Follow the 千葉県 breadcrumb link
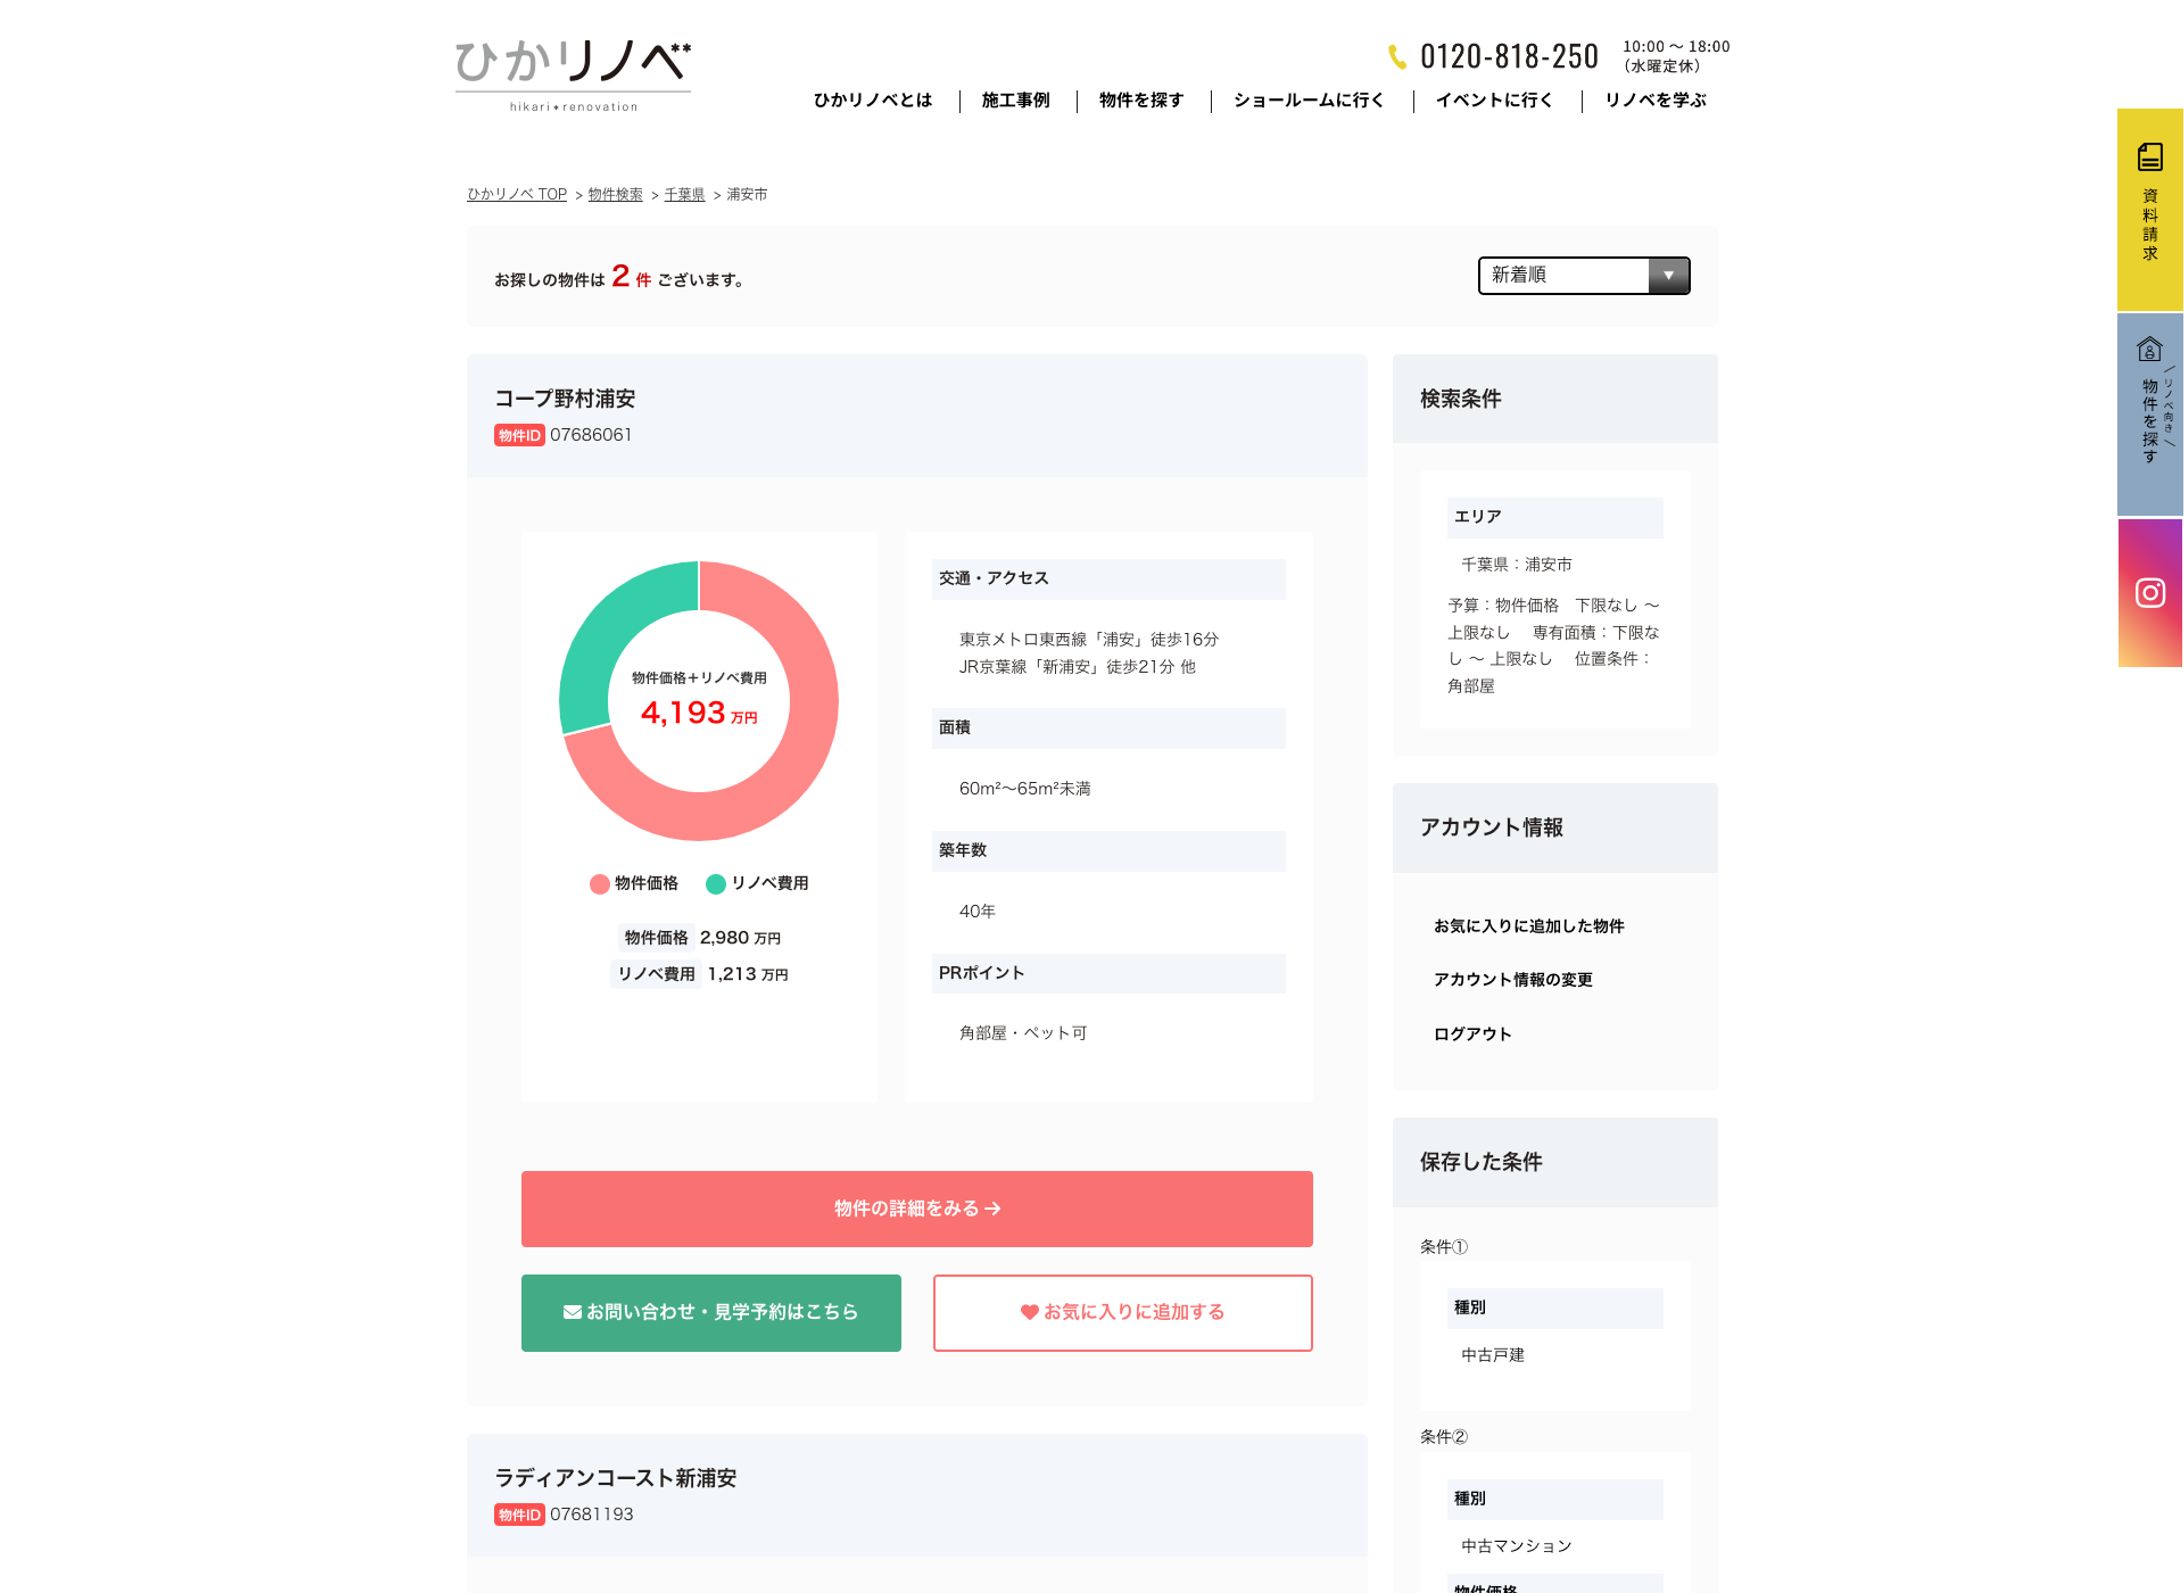This screenshot has width=2184, height=1593. (x=684, y=194)
